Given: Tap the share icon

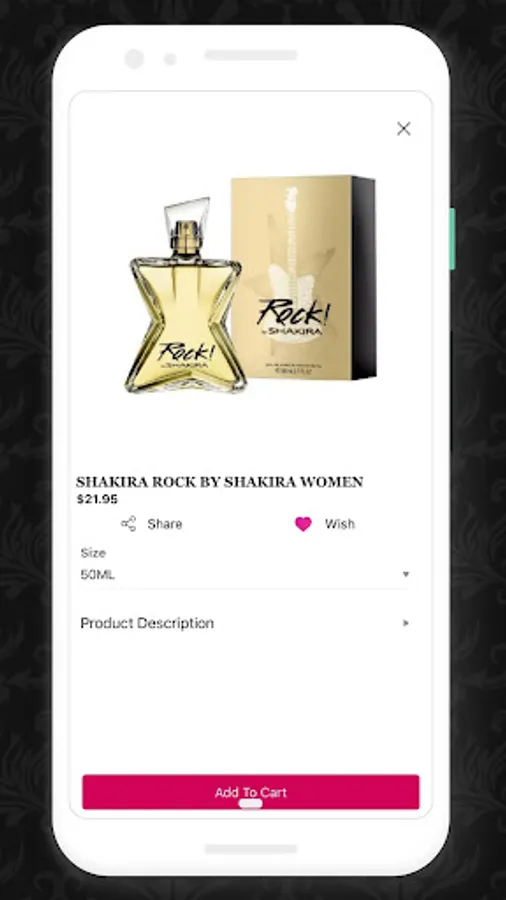Looking at the screenshot, I should click(129, 523).
